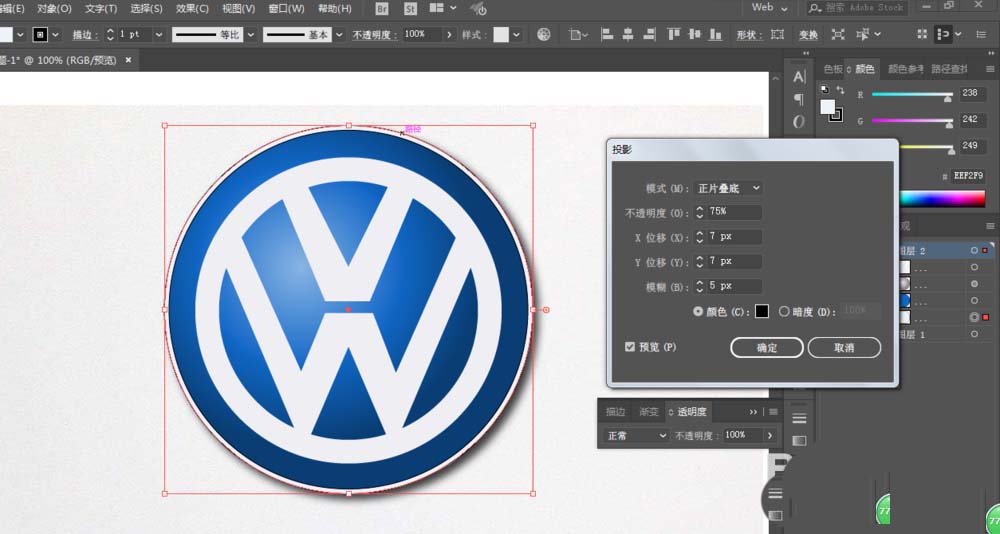This screenshot has width=1000, height=534.
Task: Click the 确定 button in 投影 dialog
Action: [767, 348]
